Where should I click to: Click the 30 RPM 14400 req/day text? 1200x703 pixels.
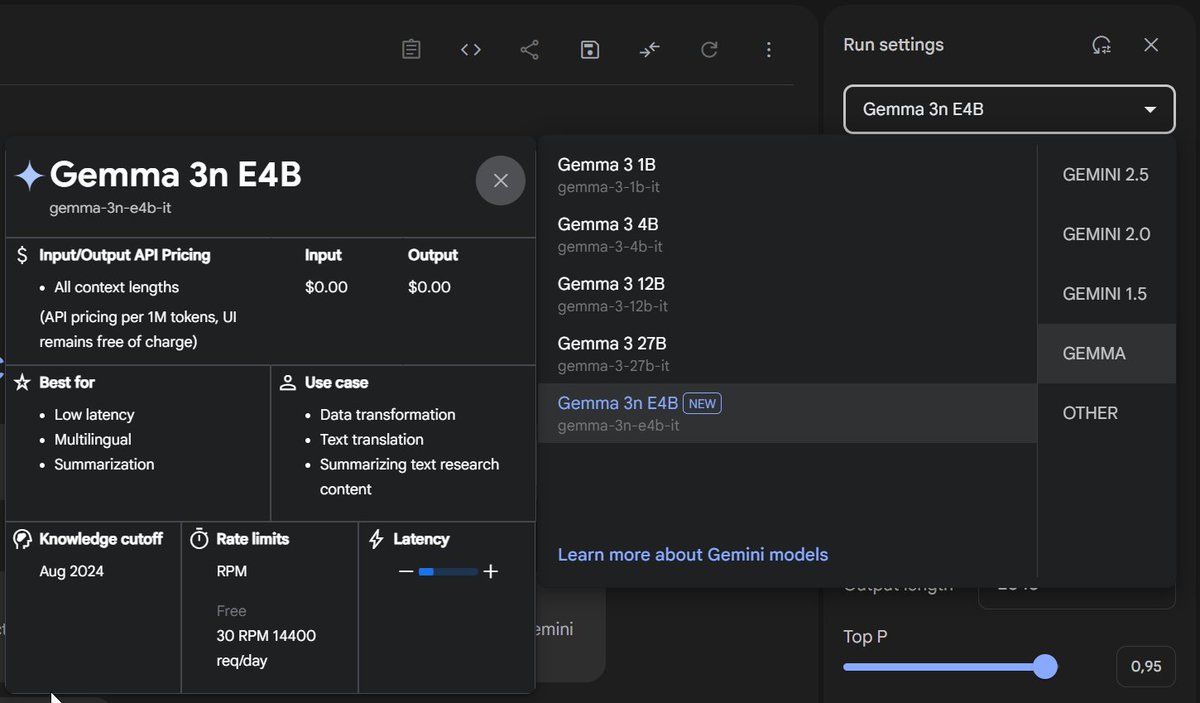(x=266, y=648)
